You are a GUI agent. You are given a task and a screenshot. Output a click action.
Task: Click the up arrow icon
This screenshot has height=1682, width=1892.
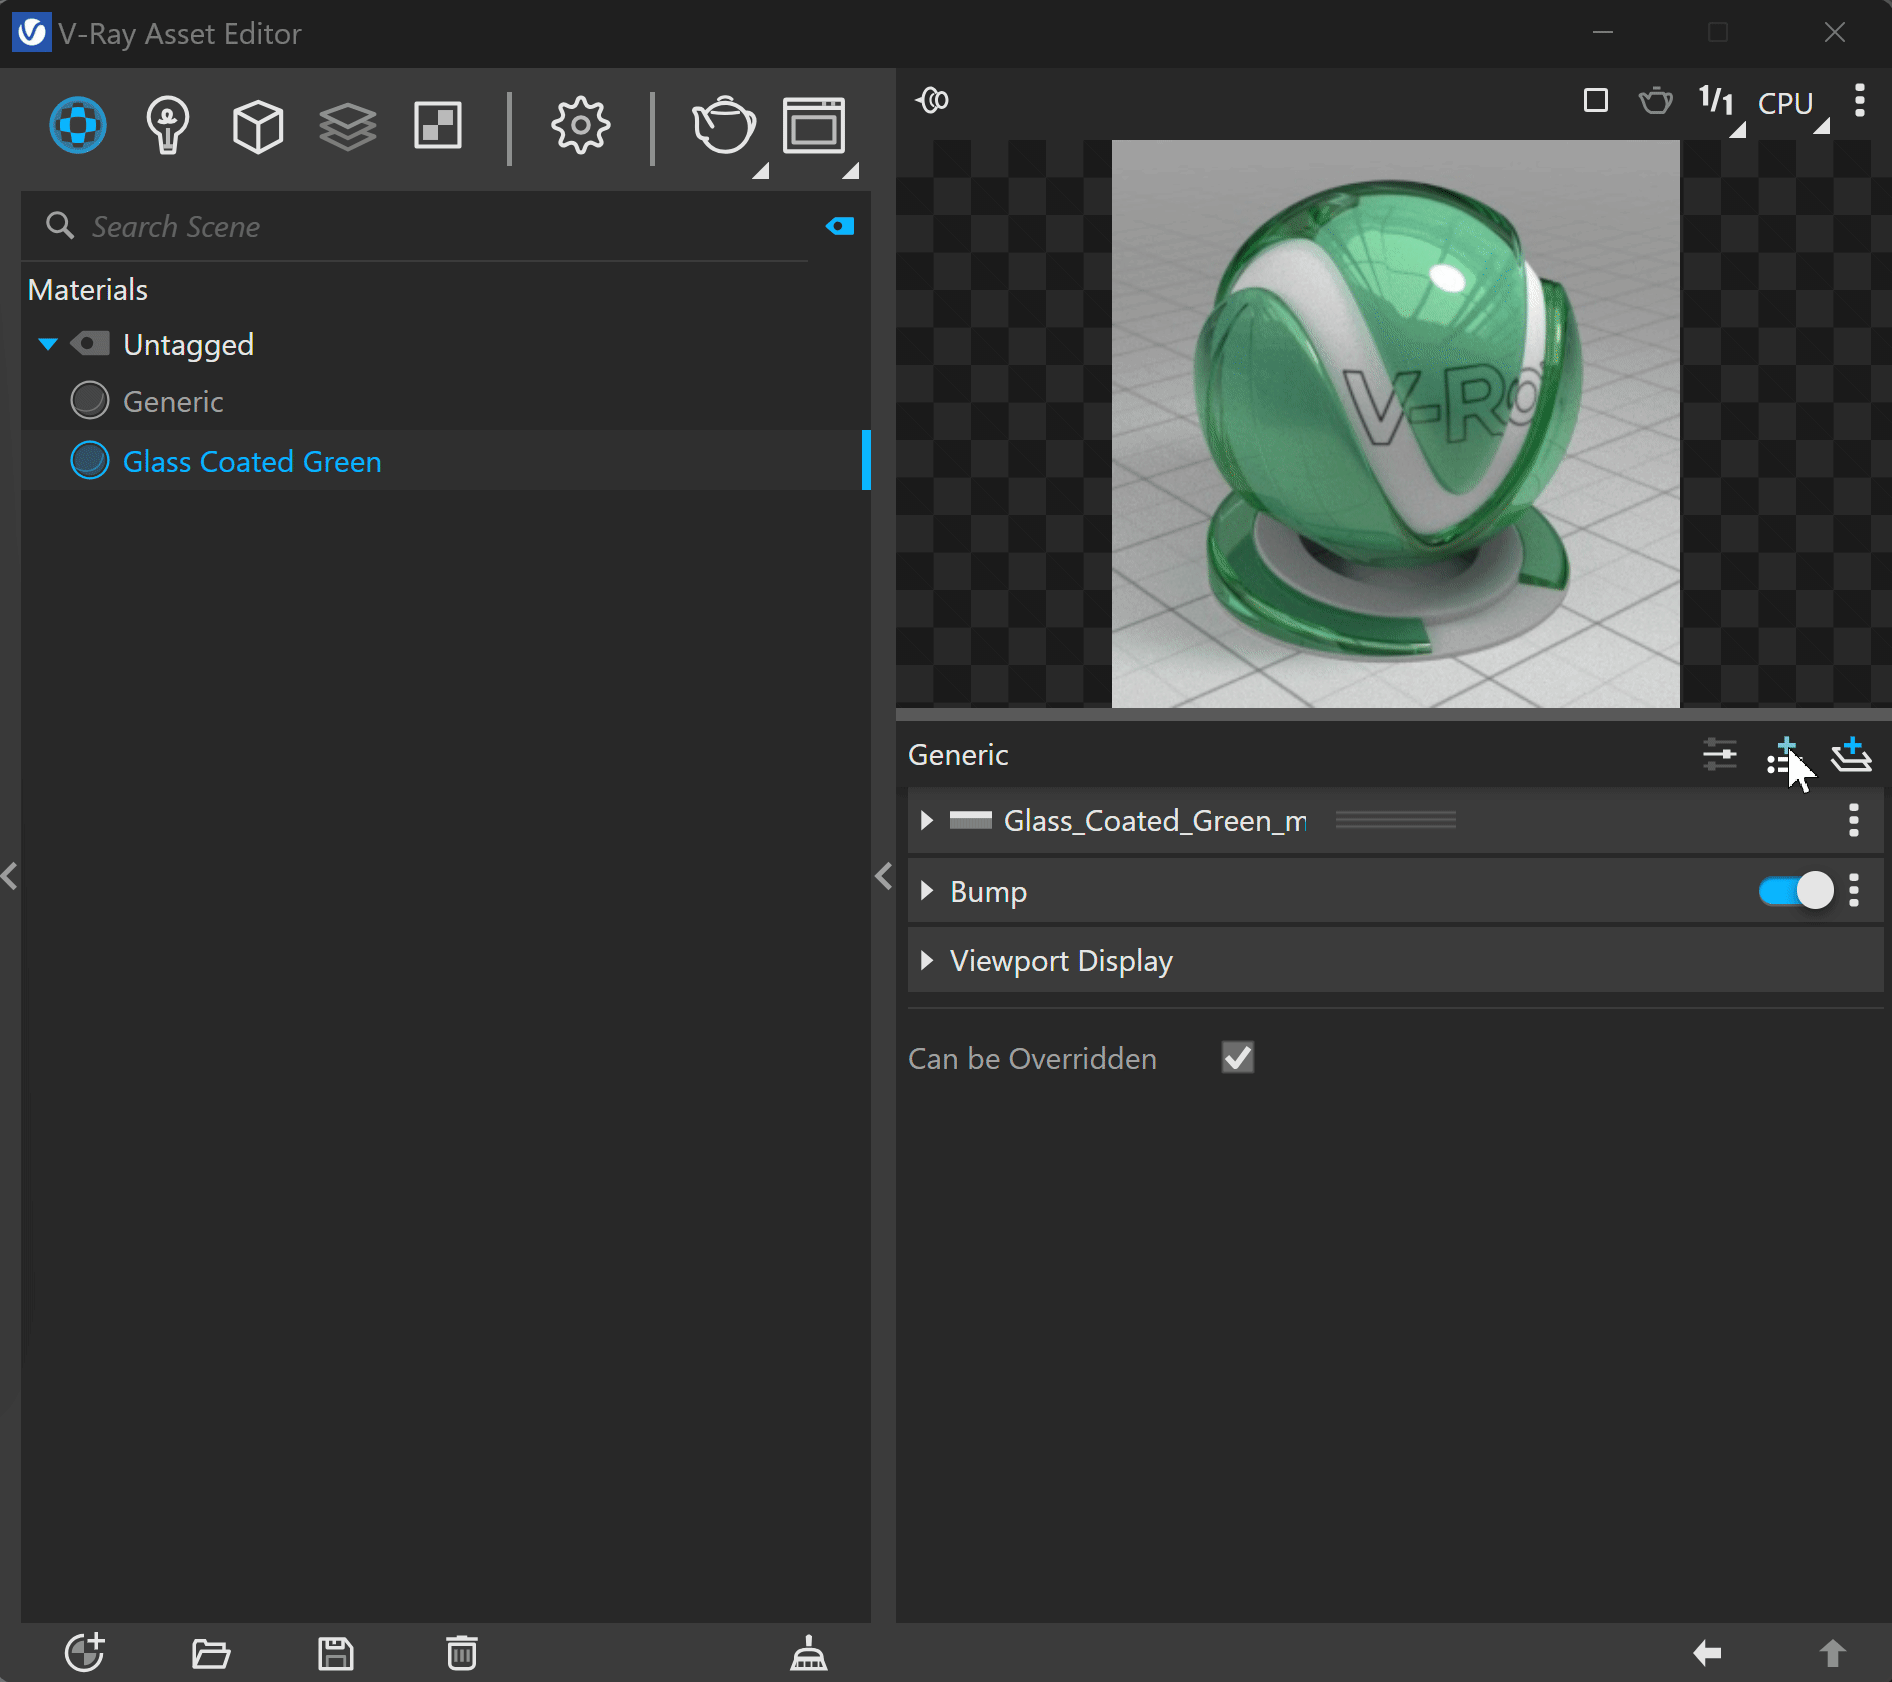click(1832, 1653)
